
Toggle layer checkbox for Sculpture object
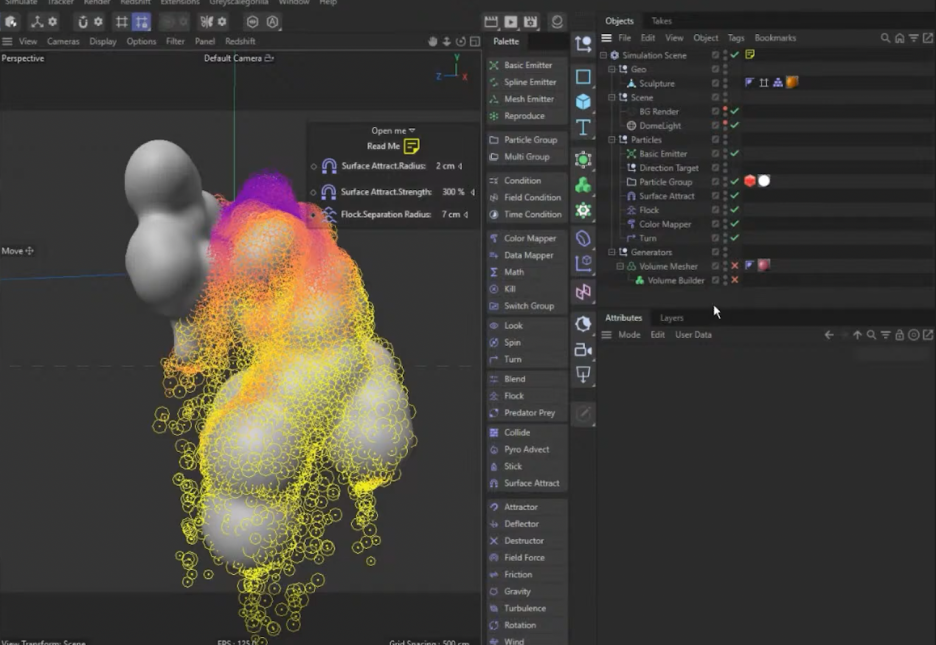(x=715, y=83)
